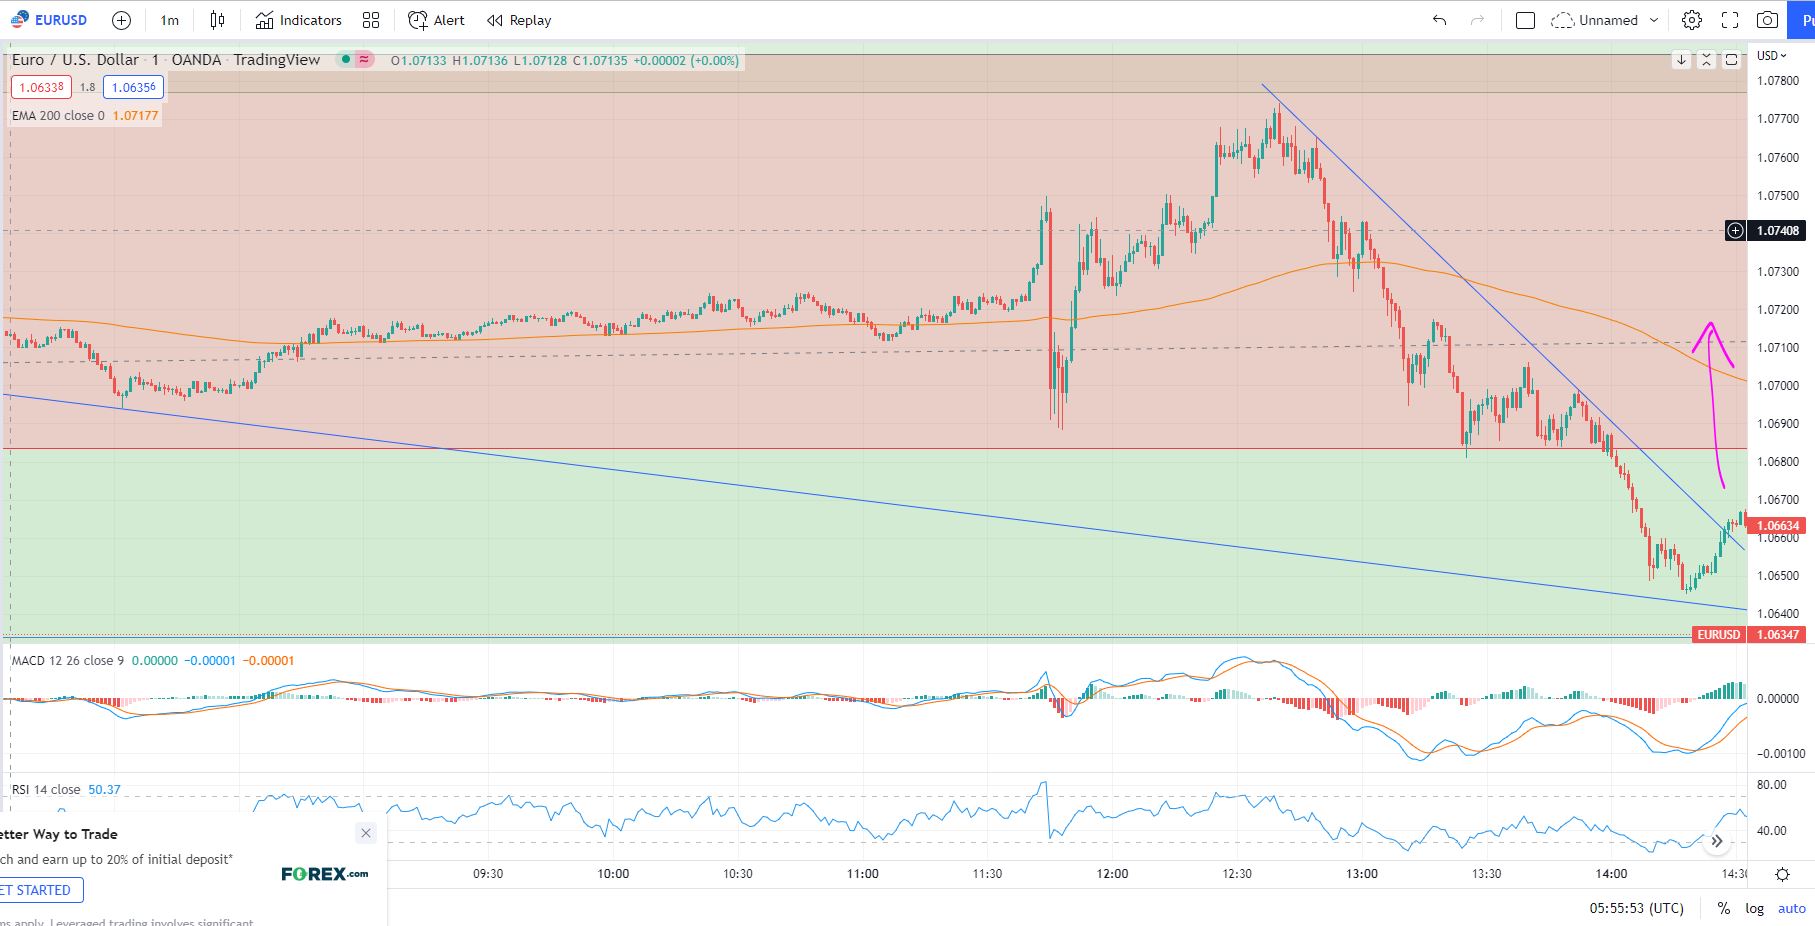Select the bar style (candles) icon
This screenshot has width=1815, height=926.
point(217,20)
